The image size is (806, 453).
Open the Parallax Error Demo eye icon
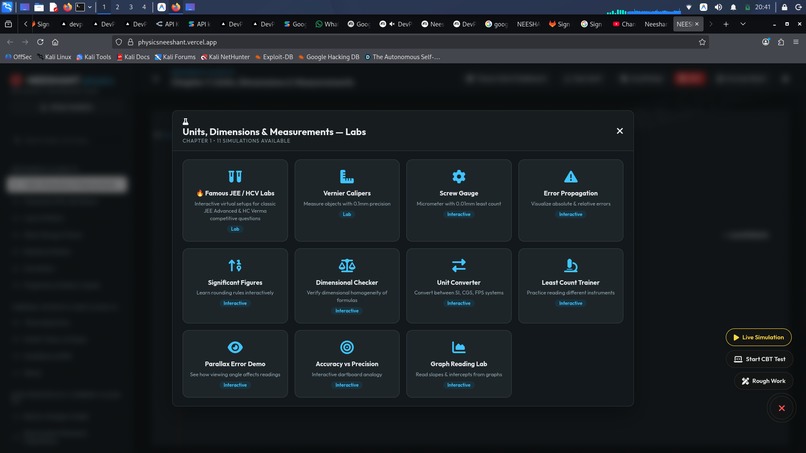tap(235, 347)
